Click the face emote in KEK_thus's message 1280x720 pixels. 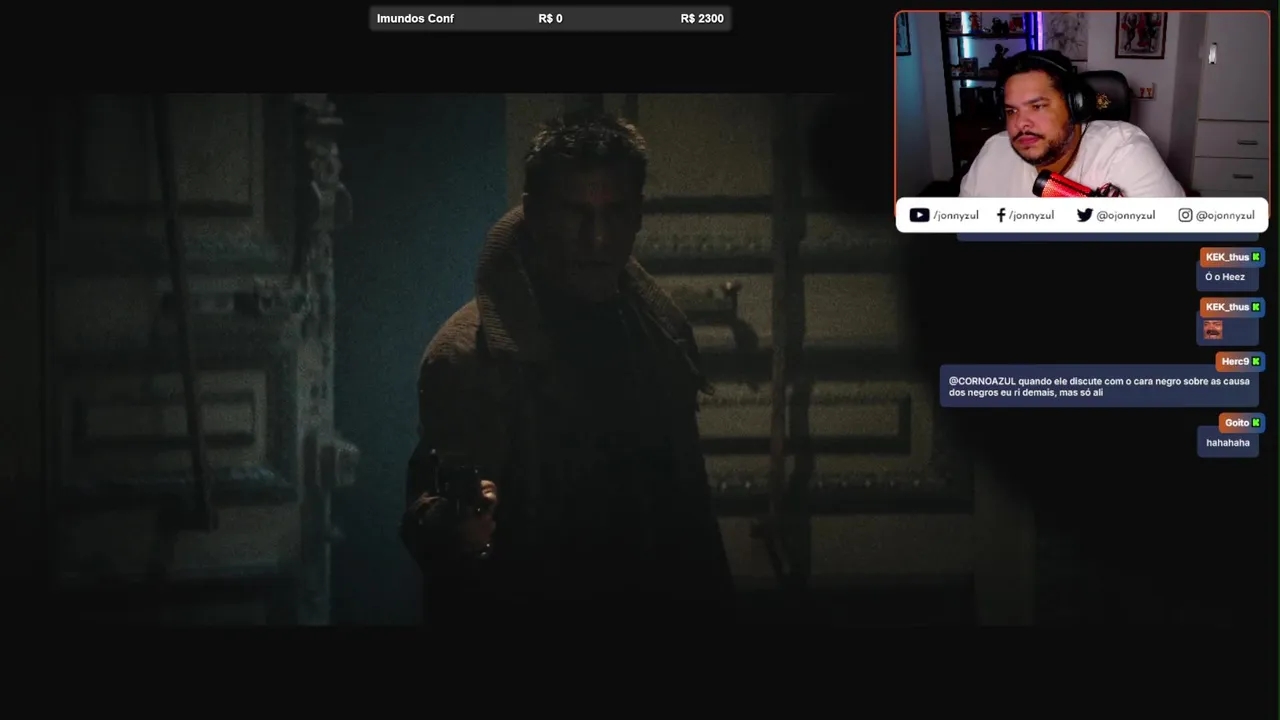point(1213,329)
